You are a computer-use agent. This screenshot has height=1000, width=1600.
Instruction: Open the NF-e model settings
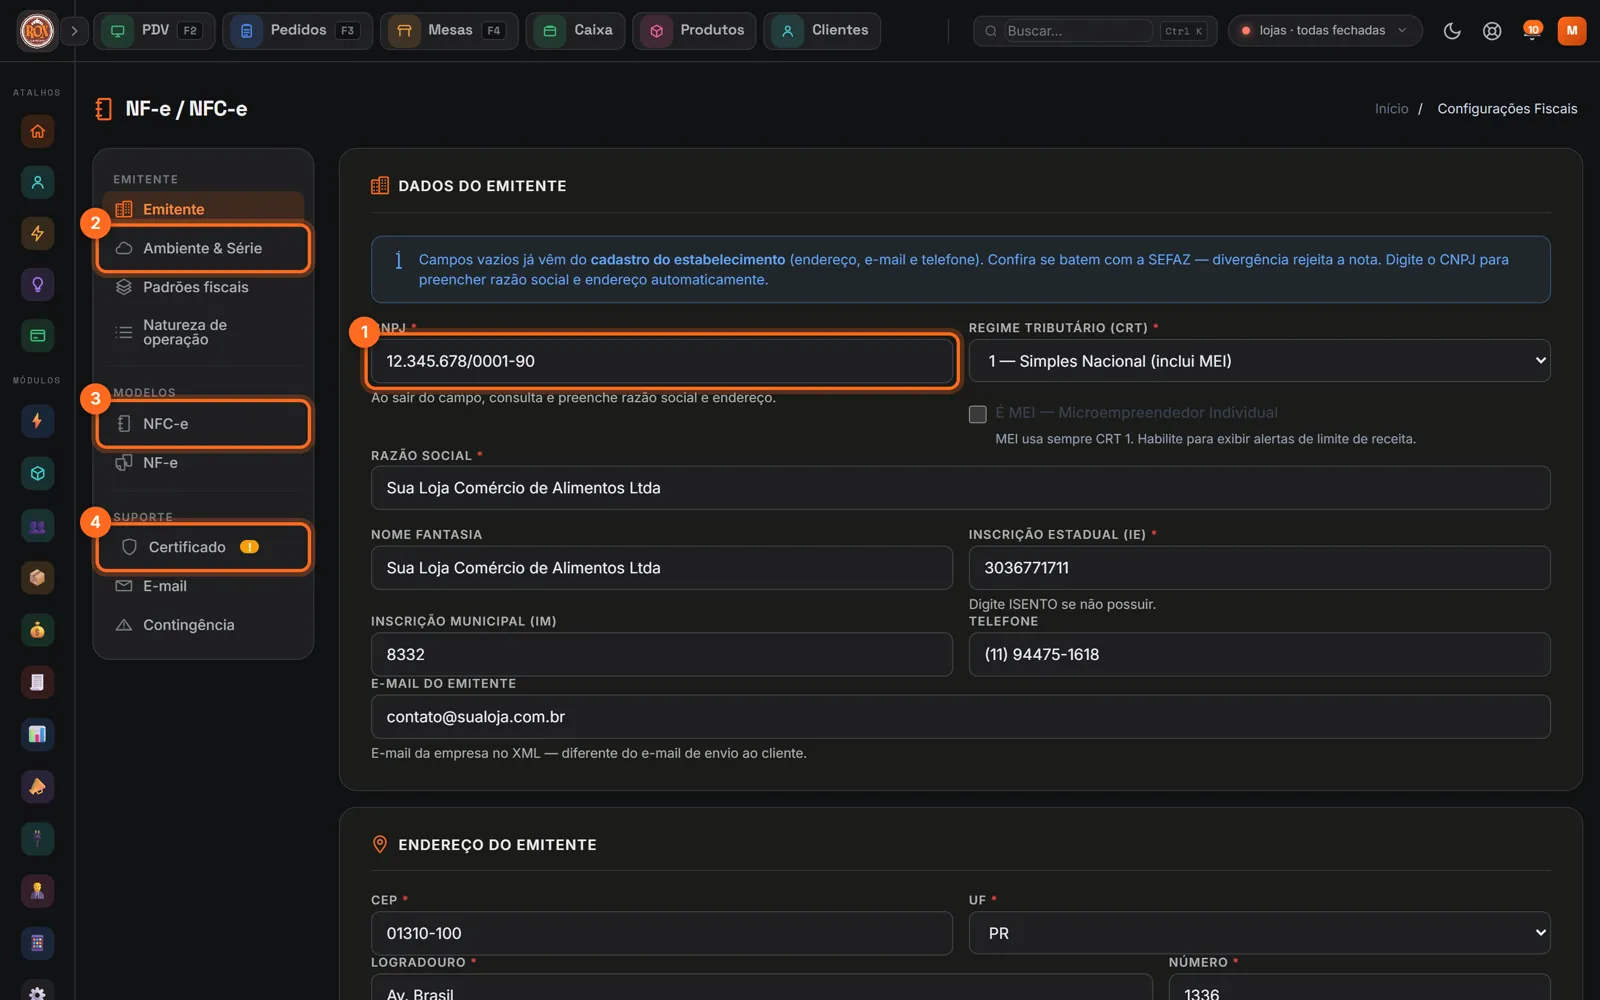pyautogui.click(x=203, y=463)
